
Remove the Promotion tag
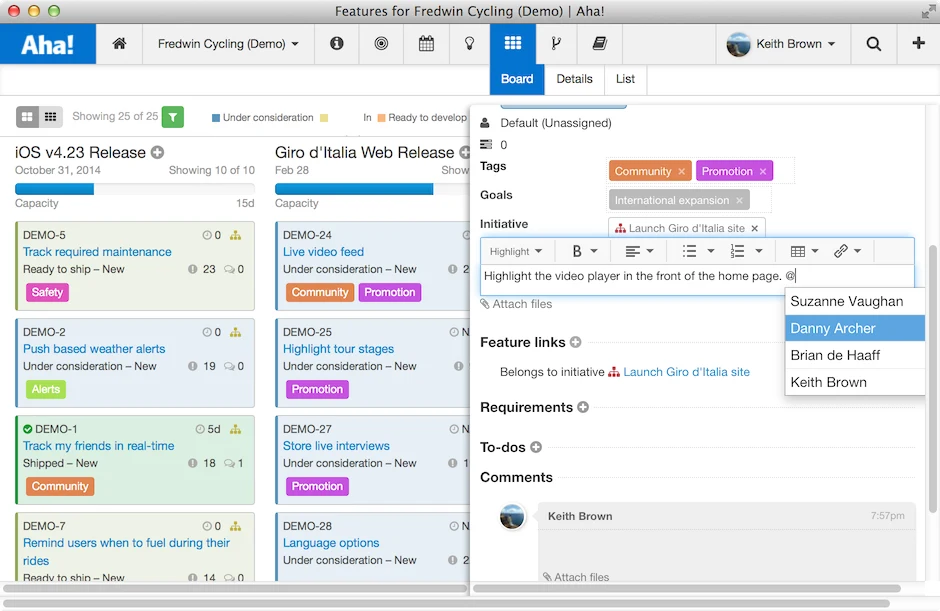point(763,171)
